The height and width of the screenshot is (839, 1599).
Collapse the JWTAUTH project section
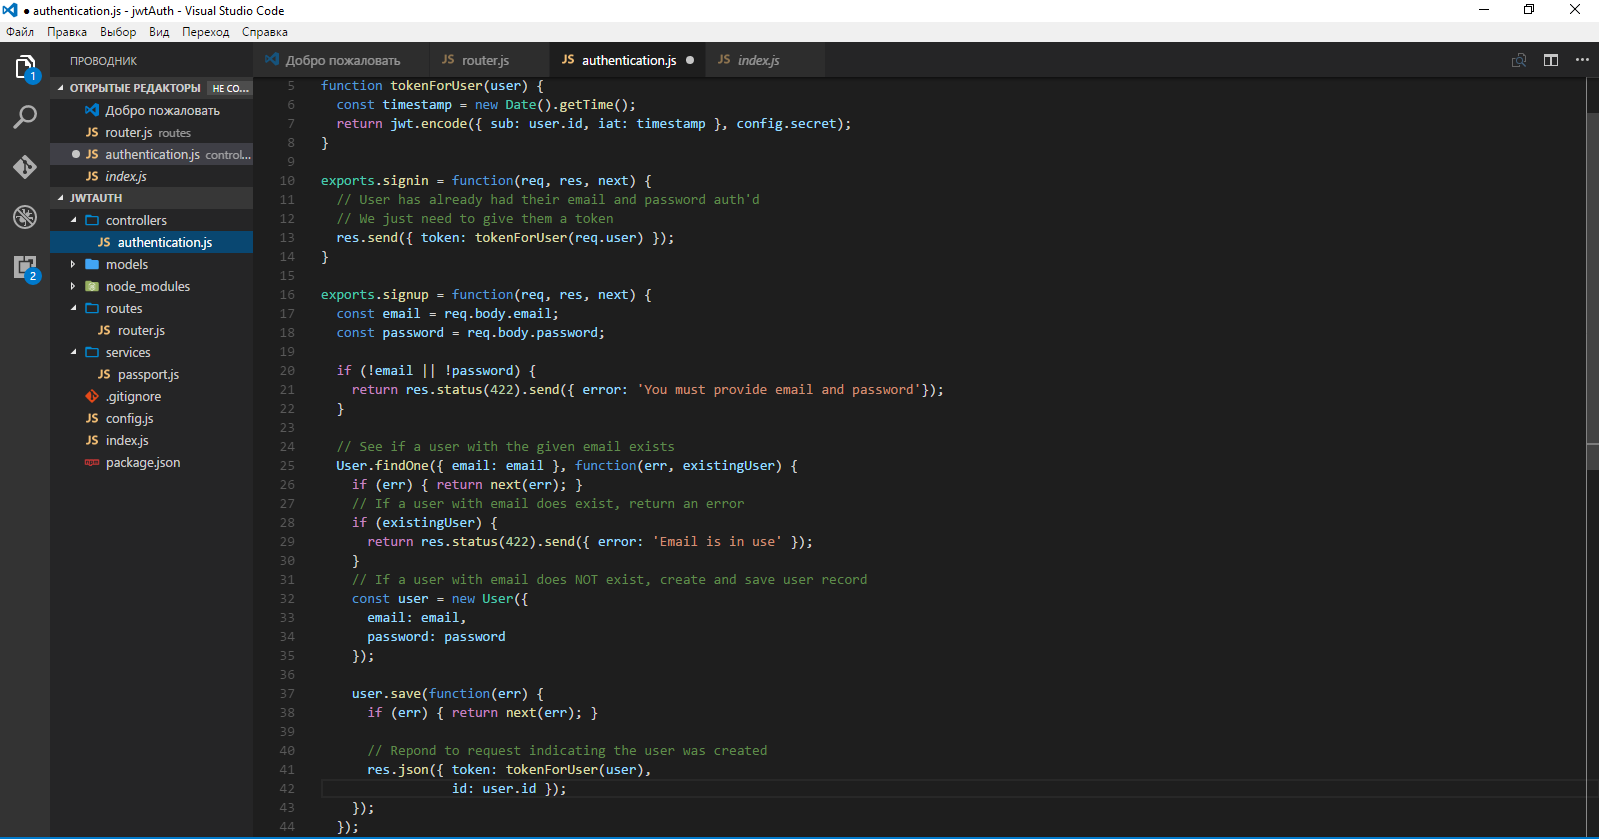[60, 198]
